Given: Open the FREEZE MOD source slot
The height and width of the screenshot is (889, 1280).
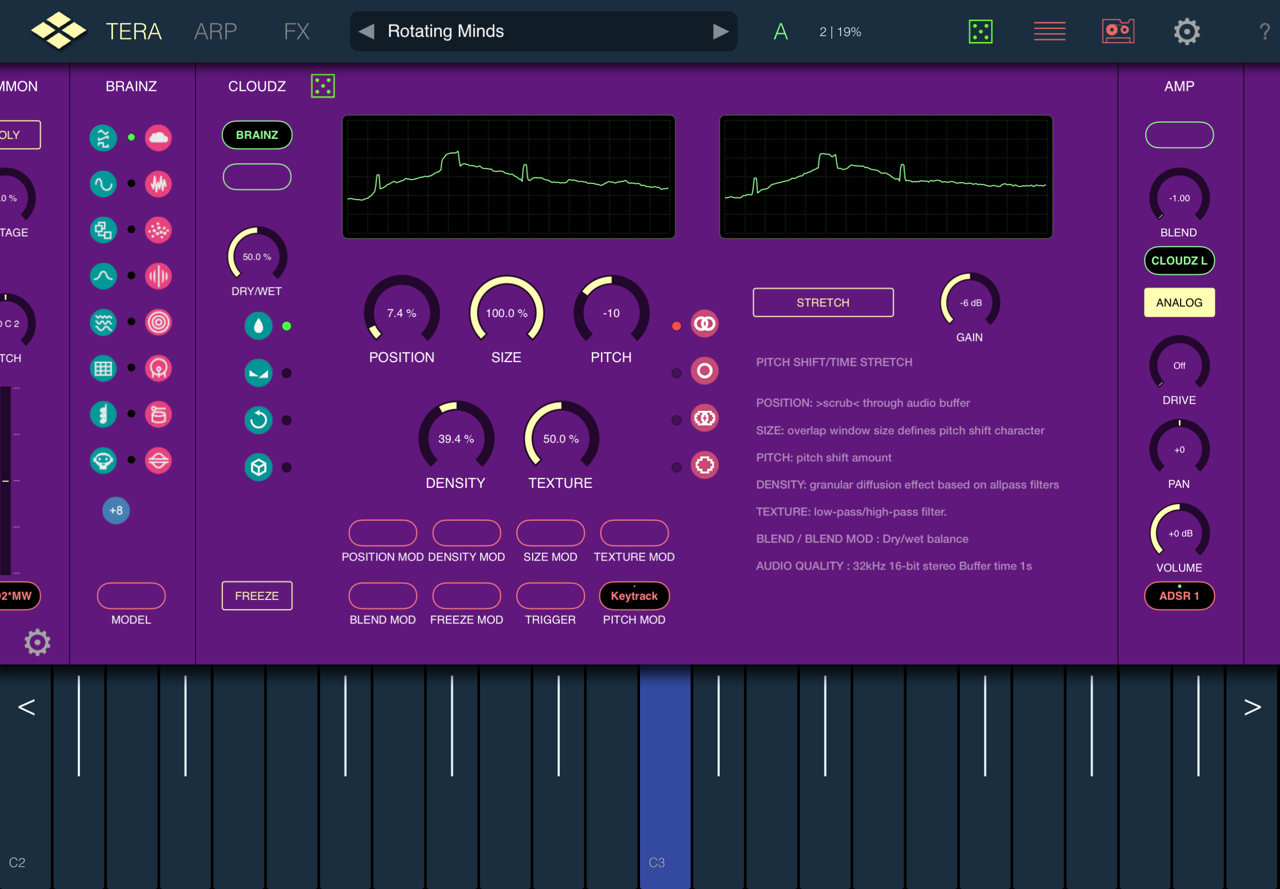Looking at the screenshot, I should [x=467, y=596].
